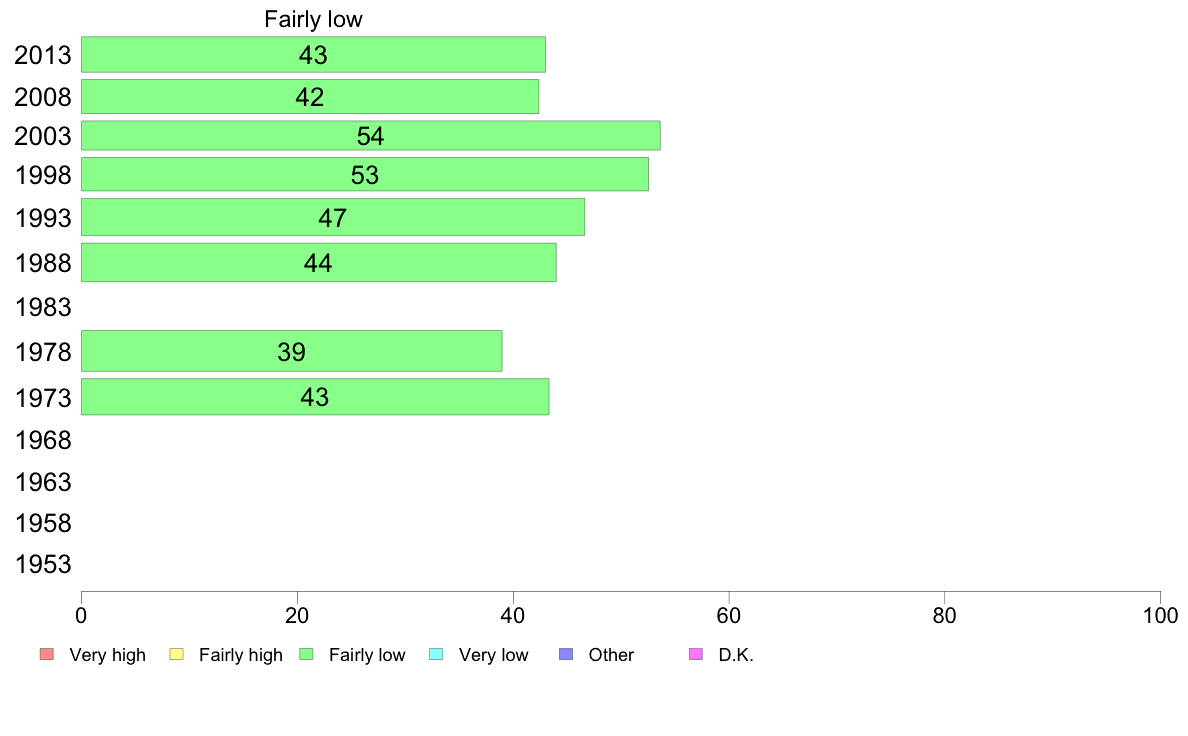Screen dimensions: 1188x736
Task: Select the 2013 bar showing 43
Action: 314,55
